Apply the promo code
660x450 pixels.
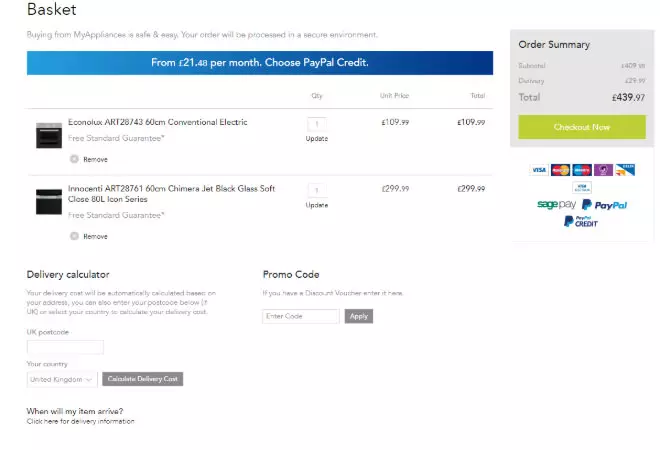tap(359, 316)
